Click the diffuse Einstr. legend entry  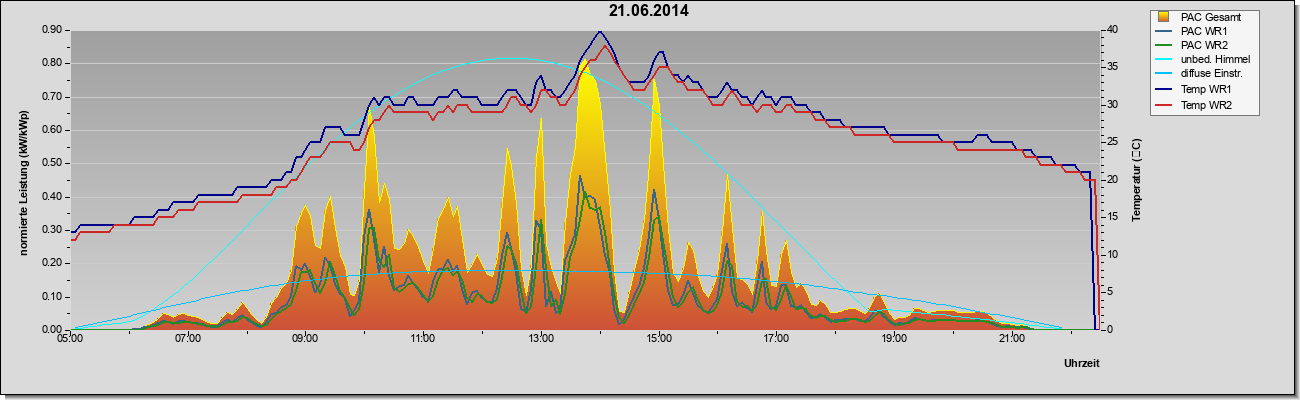[x=1200, y=74]
